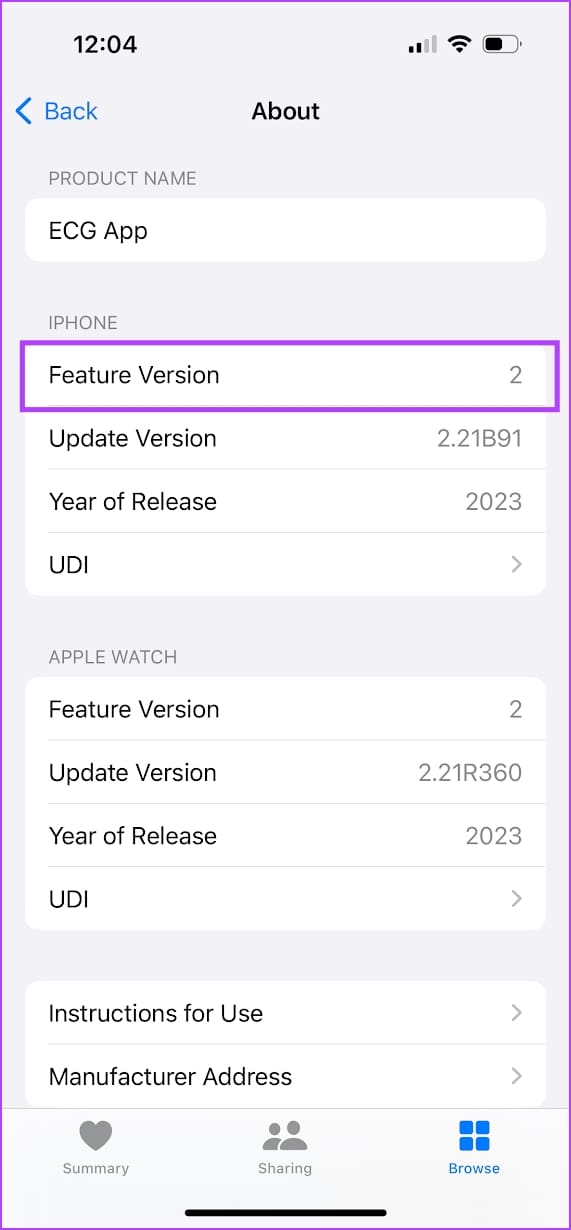Expand the Apple Watch UDI chevron
Screen dimensions: 571x1230
pyautogui.click(x=516, y=898)
